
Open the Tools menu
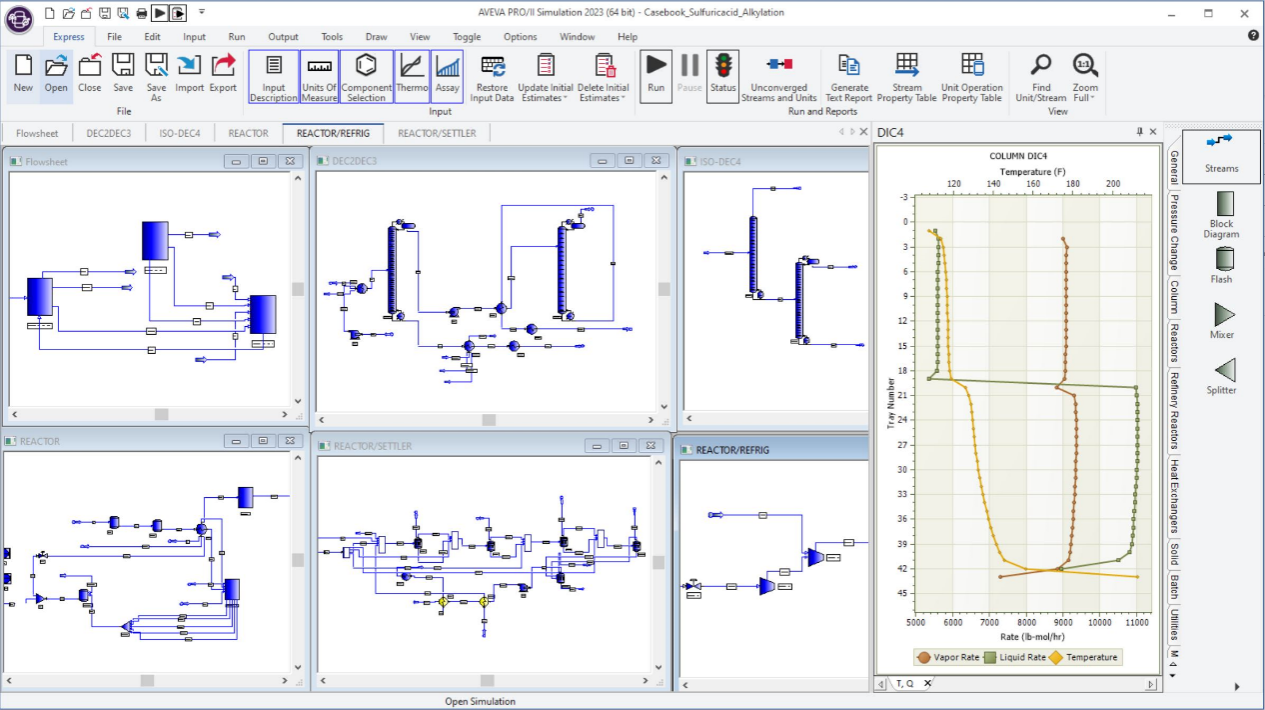[332, 37]
